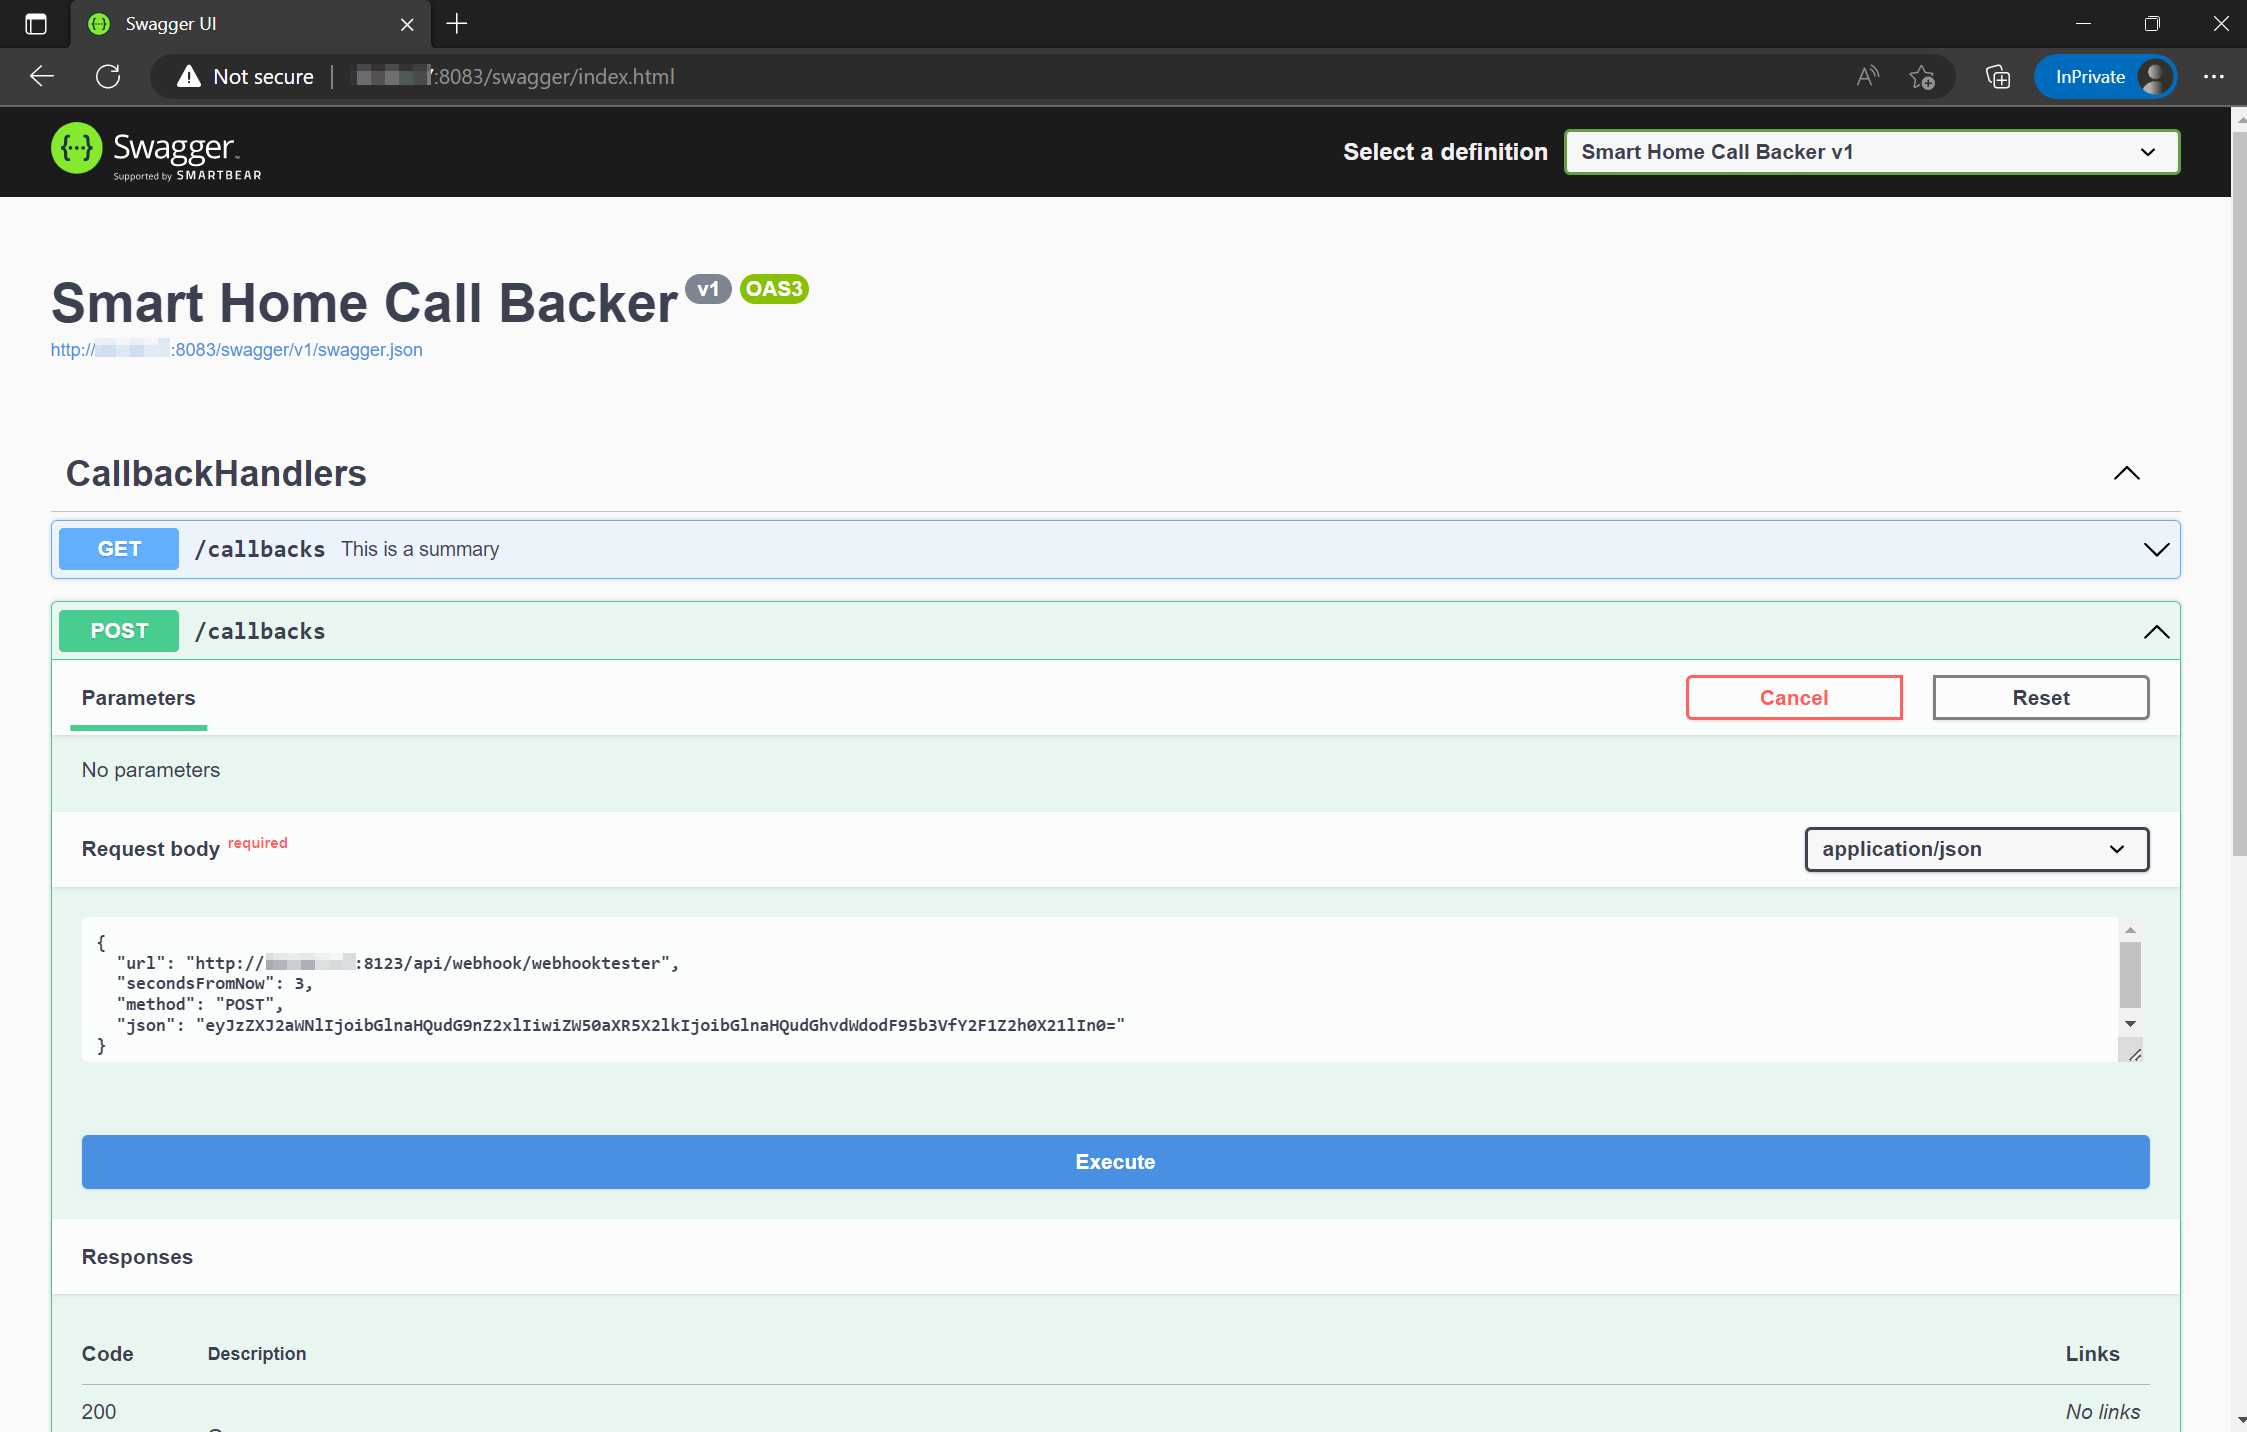Click the Not secure warning icon
This screenshot has height=1432, width=2247.
coord(189,77)
